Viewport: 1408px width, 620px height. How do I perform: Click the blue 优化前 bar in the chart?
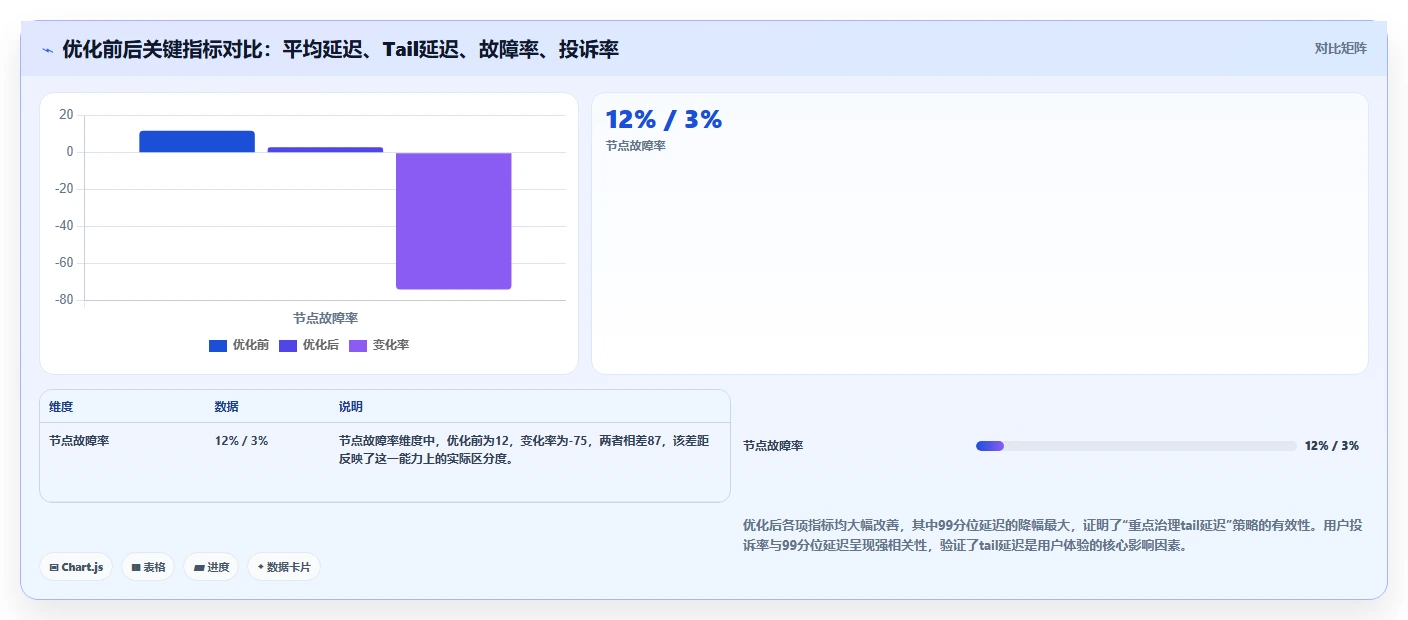197,142
